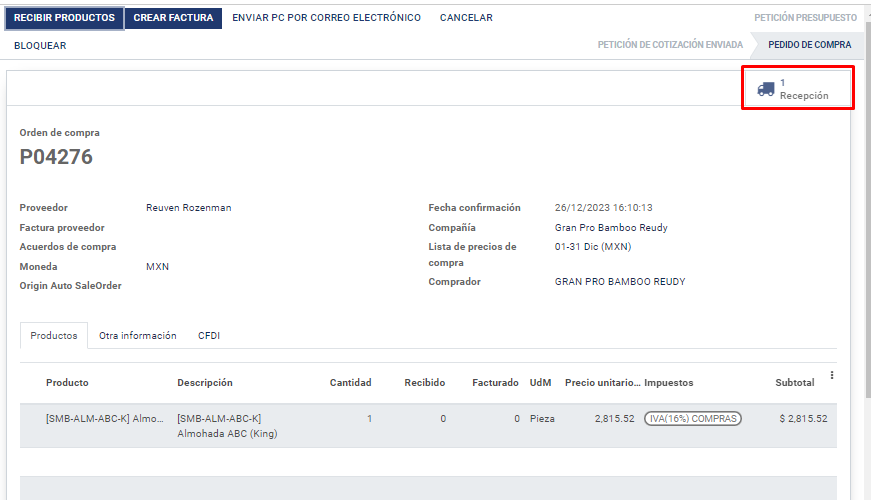The width and height of the screenshot is (871, 500).
Task: Select product [SMB-ALM-ABC-K] Almo... cell
Action: (x=104, y=419)
